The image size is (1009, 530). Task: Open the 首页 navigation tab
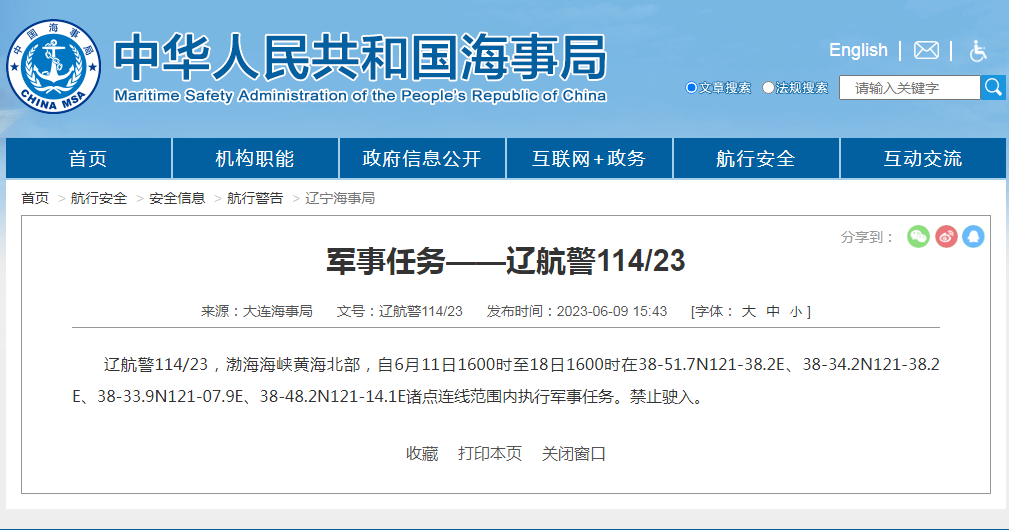88,158
